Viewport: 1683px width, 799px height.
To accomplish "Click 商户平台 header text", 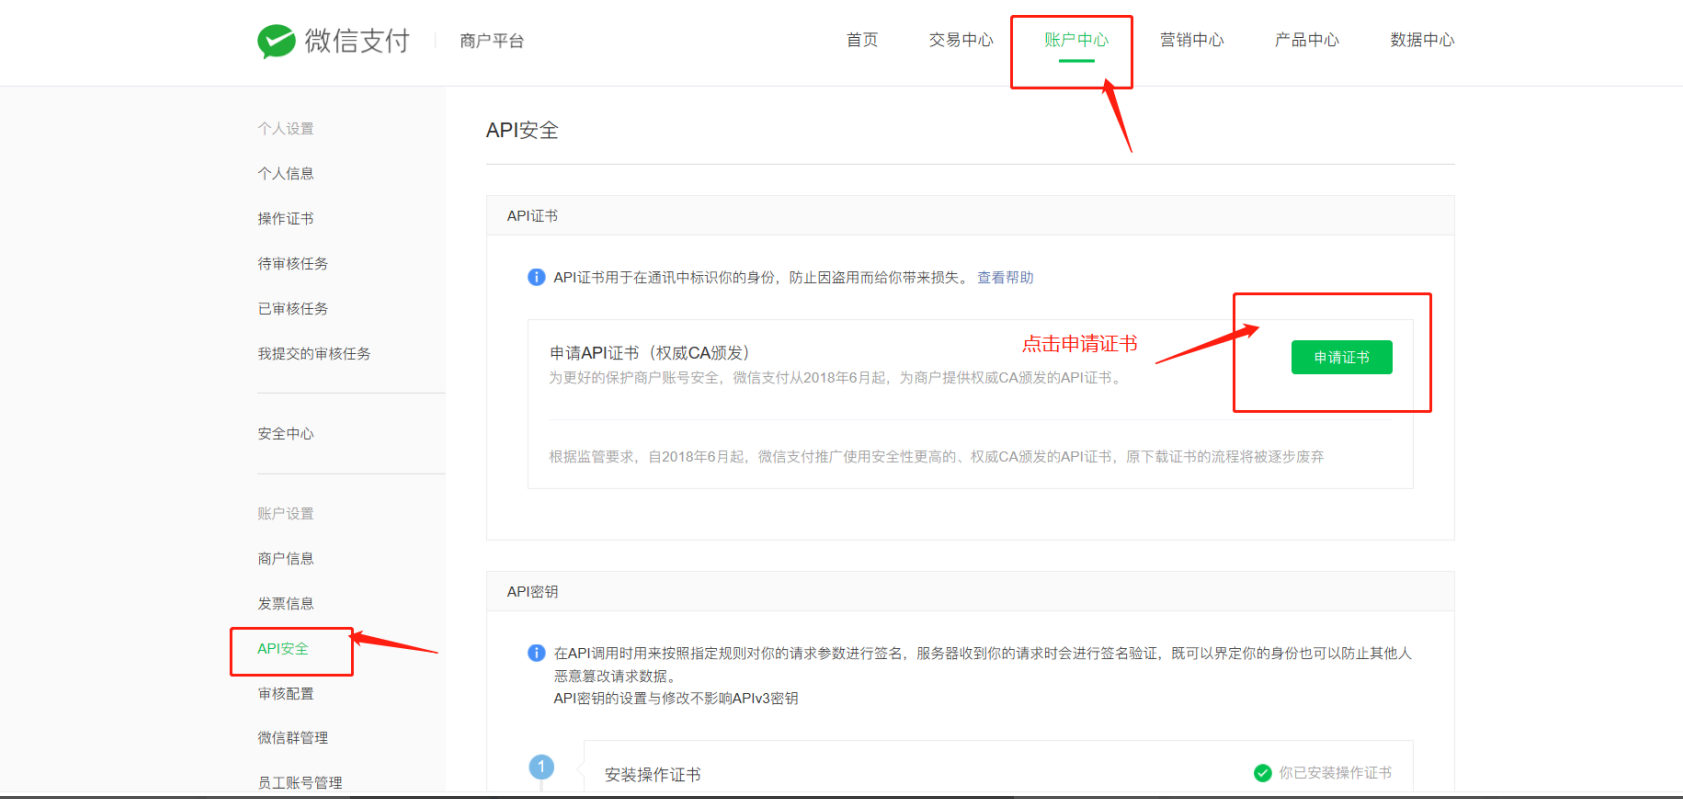I will 492,41.
